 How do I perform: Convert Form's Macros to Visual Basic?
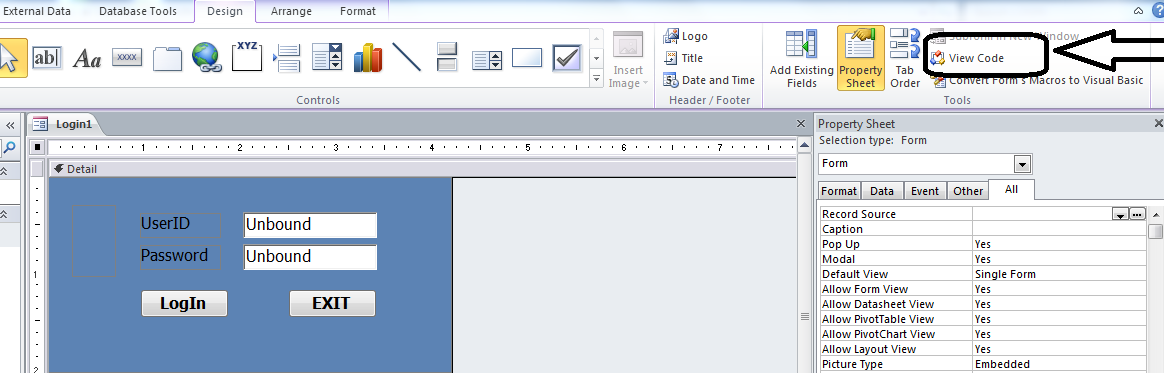tap(1037, 80)
